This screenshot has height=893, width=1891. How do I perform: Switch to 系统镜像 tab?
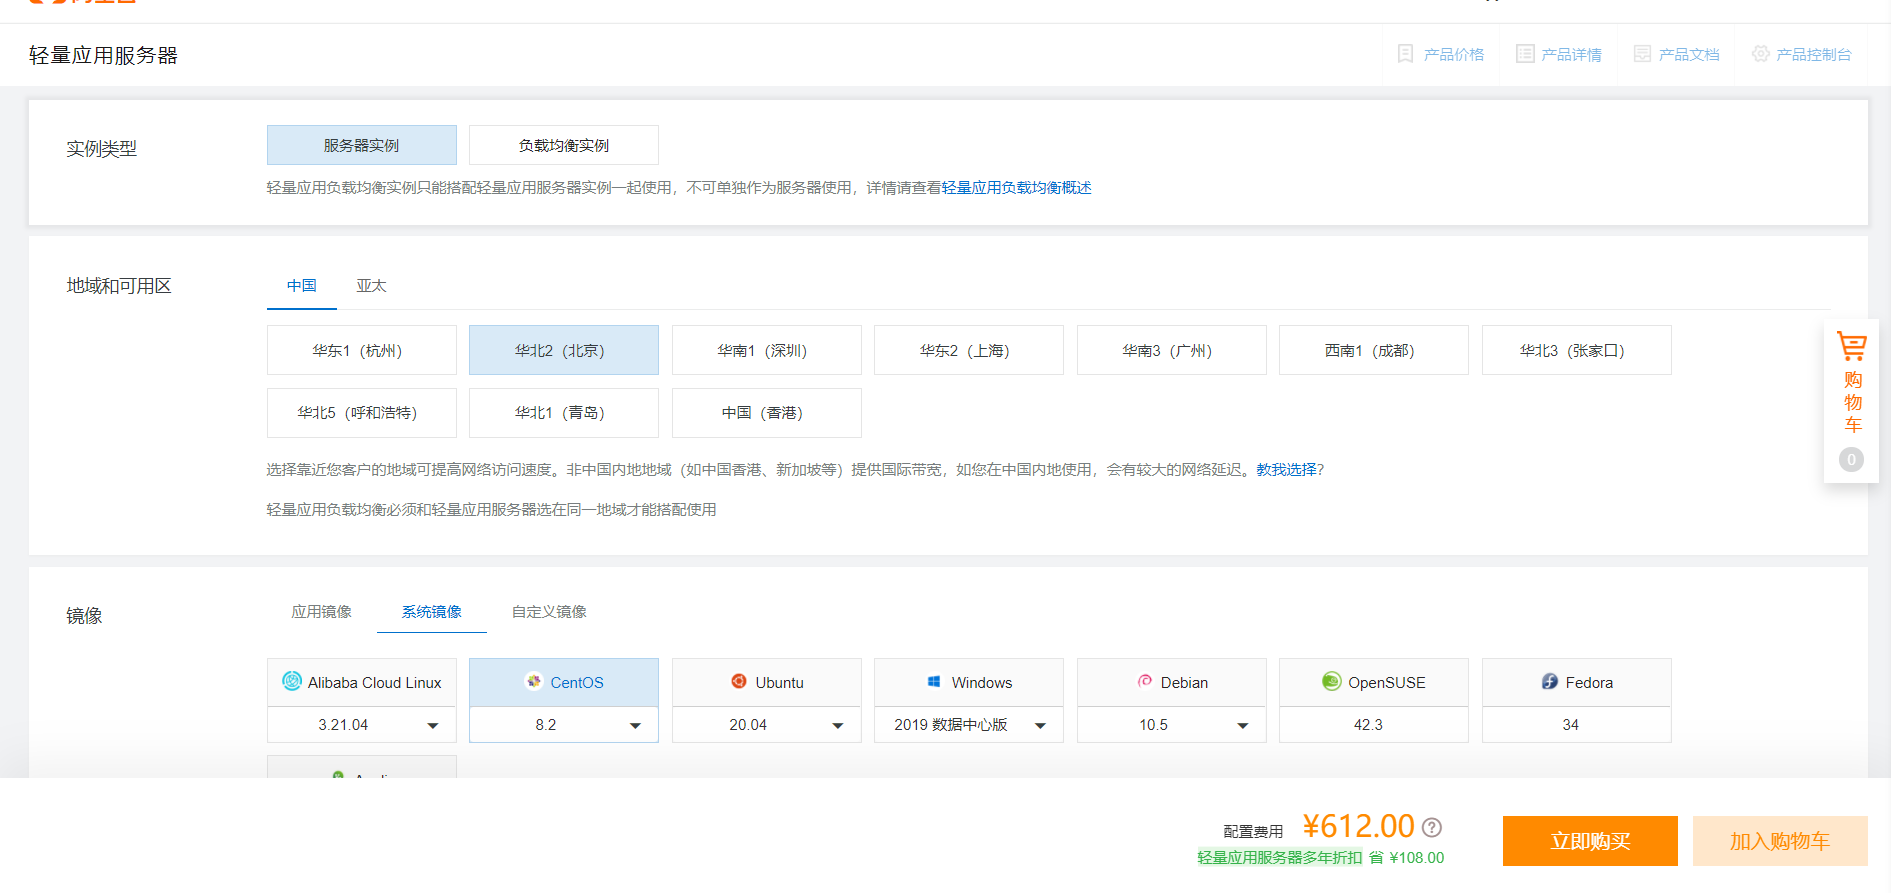tap(432, 612)
